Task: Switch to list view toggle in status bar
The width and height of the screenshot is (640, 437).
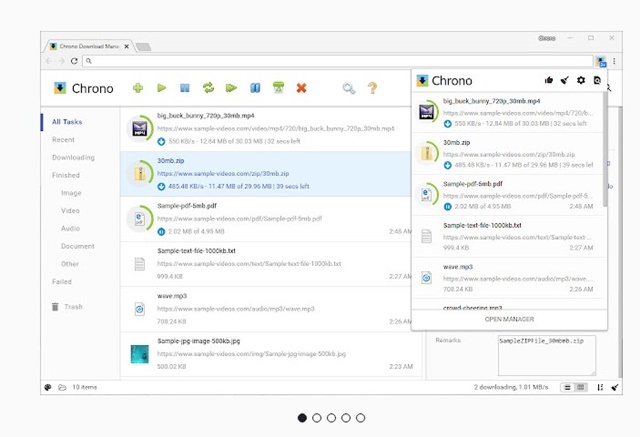Action: click(x=567, y=387)
